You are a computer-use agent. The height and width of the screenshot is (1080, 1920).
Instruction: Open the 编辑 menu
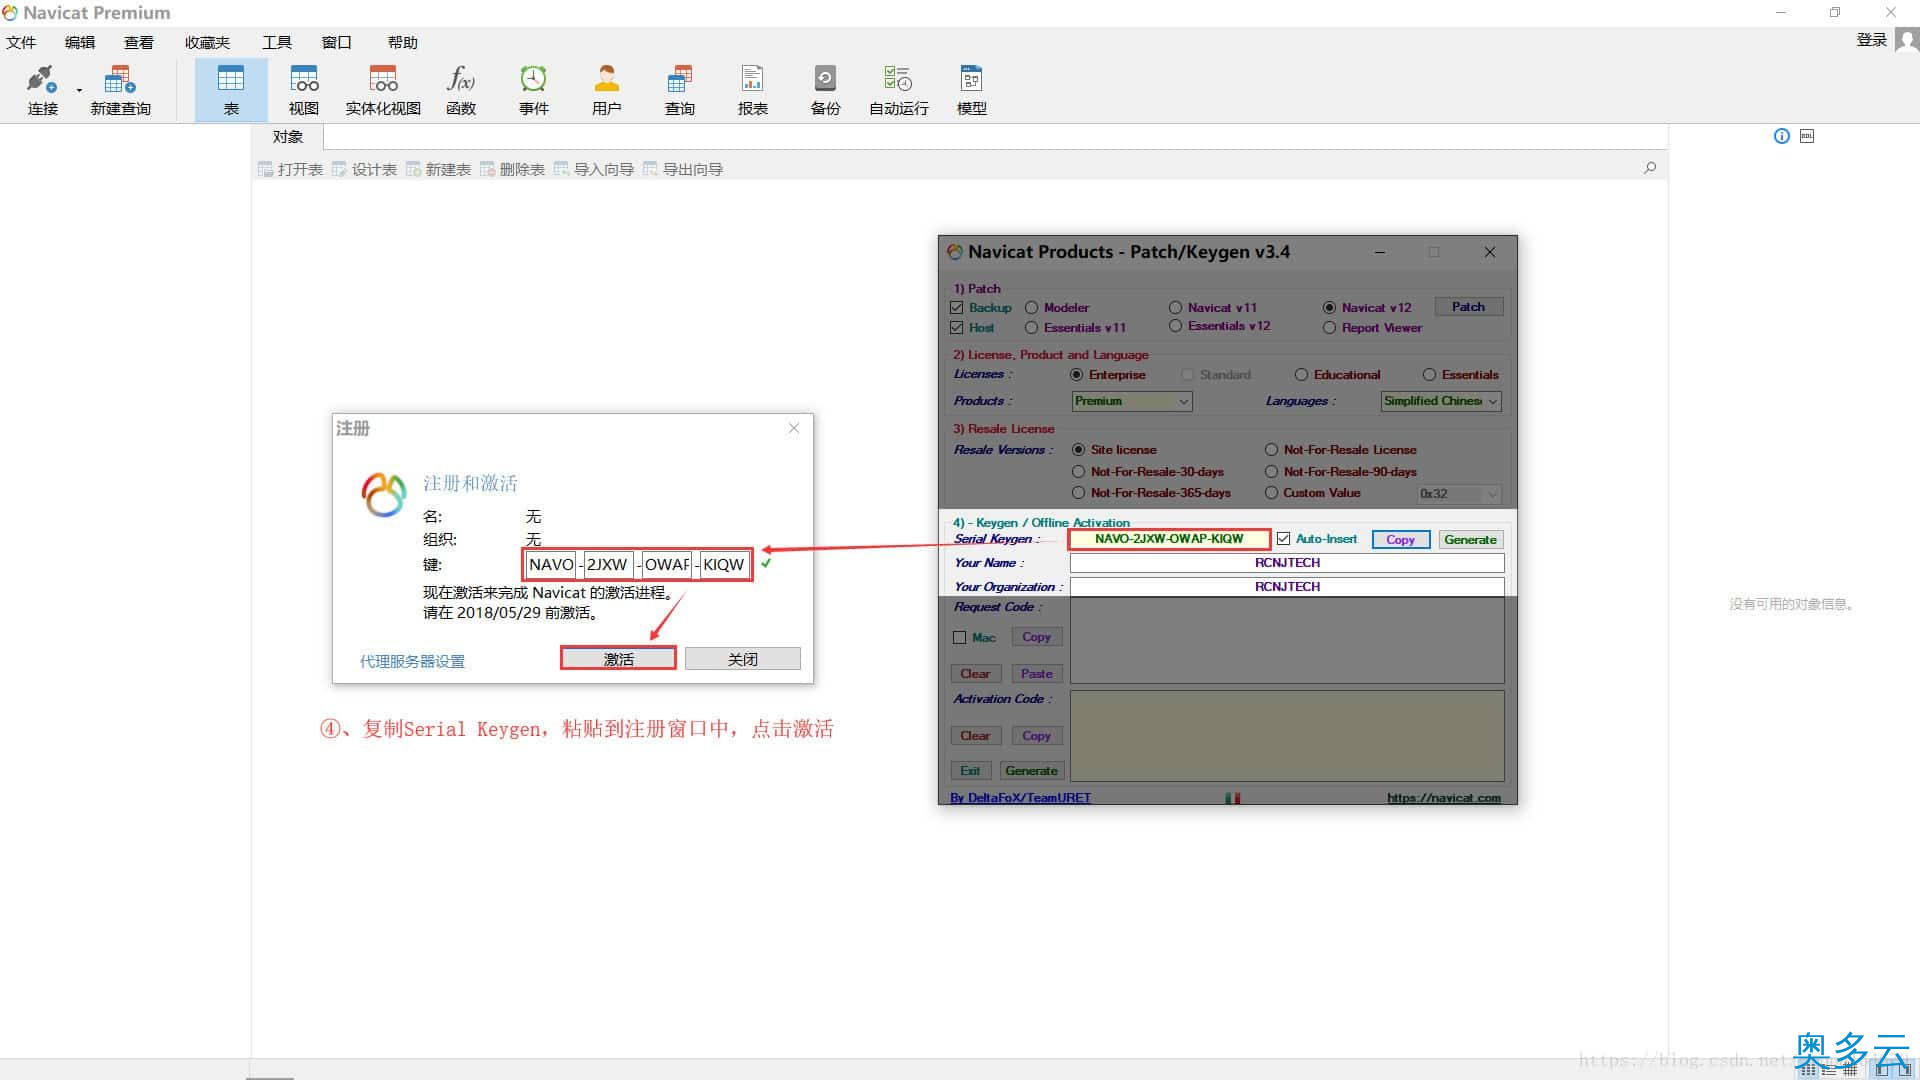80,42
